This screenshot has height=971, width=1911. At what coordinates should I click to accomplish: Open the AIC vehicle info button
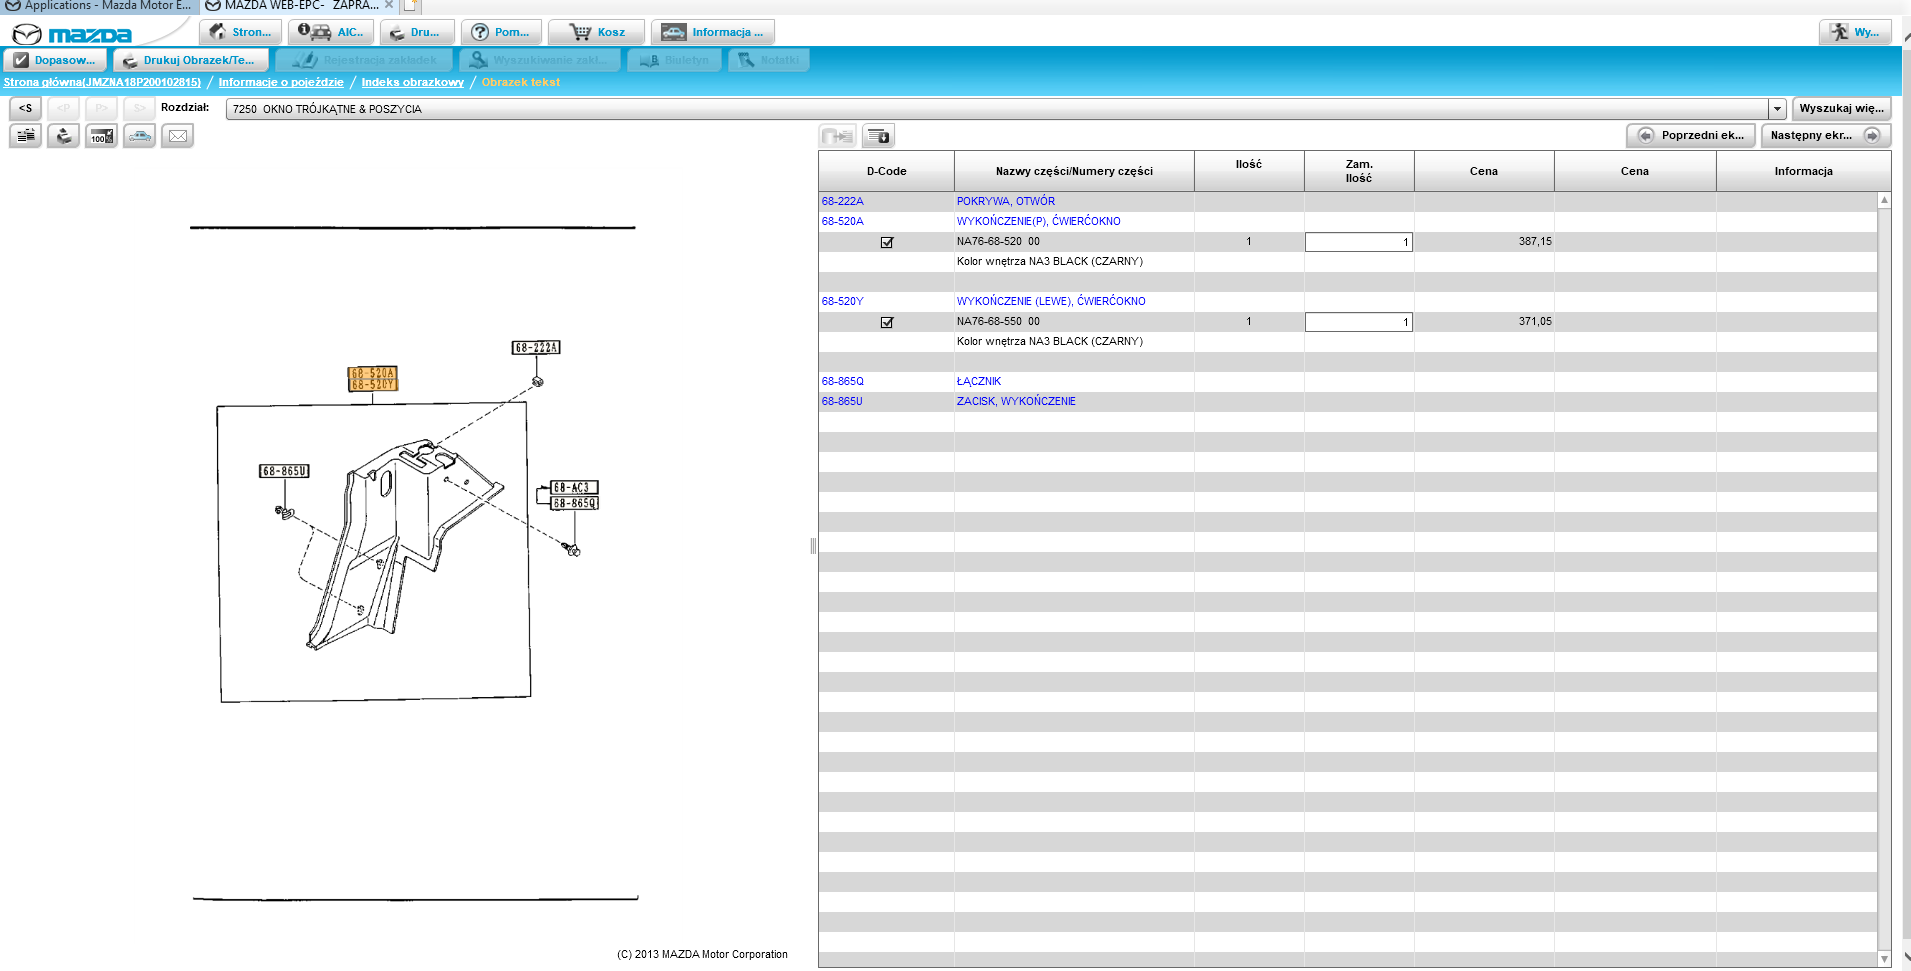click(x=331, y=32)
